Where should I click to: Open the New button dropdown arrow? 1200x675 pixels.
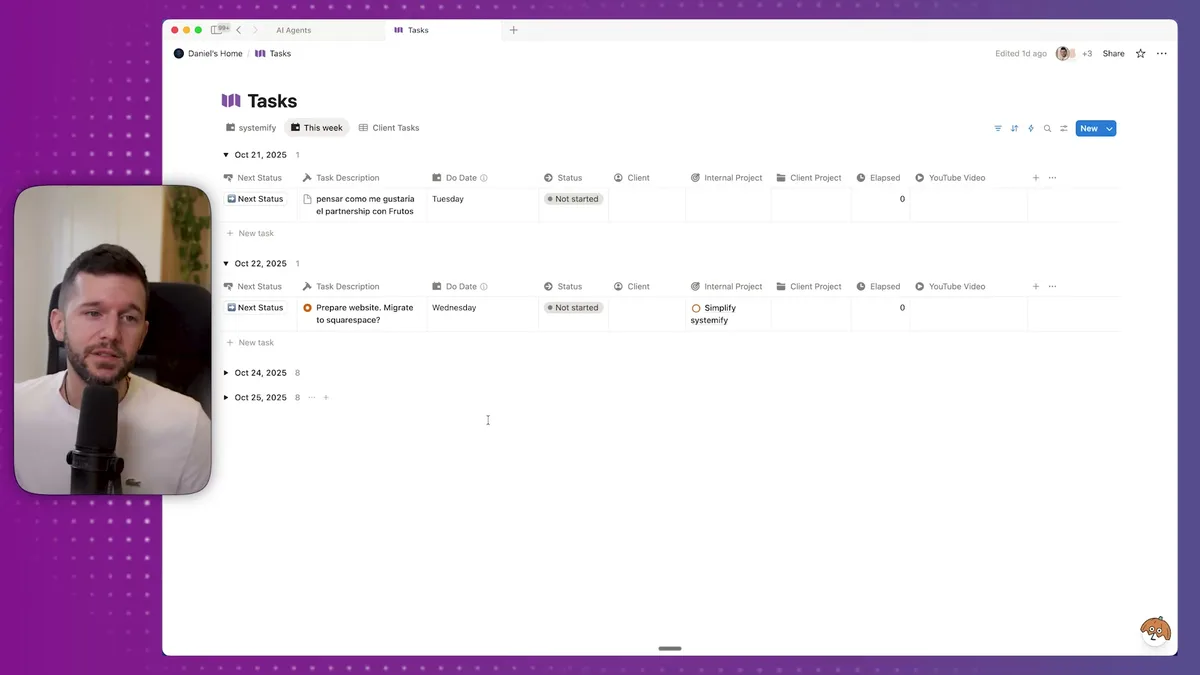tap(1107, 128)
